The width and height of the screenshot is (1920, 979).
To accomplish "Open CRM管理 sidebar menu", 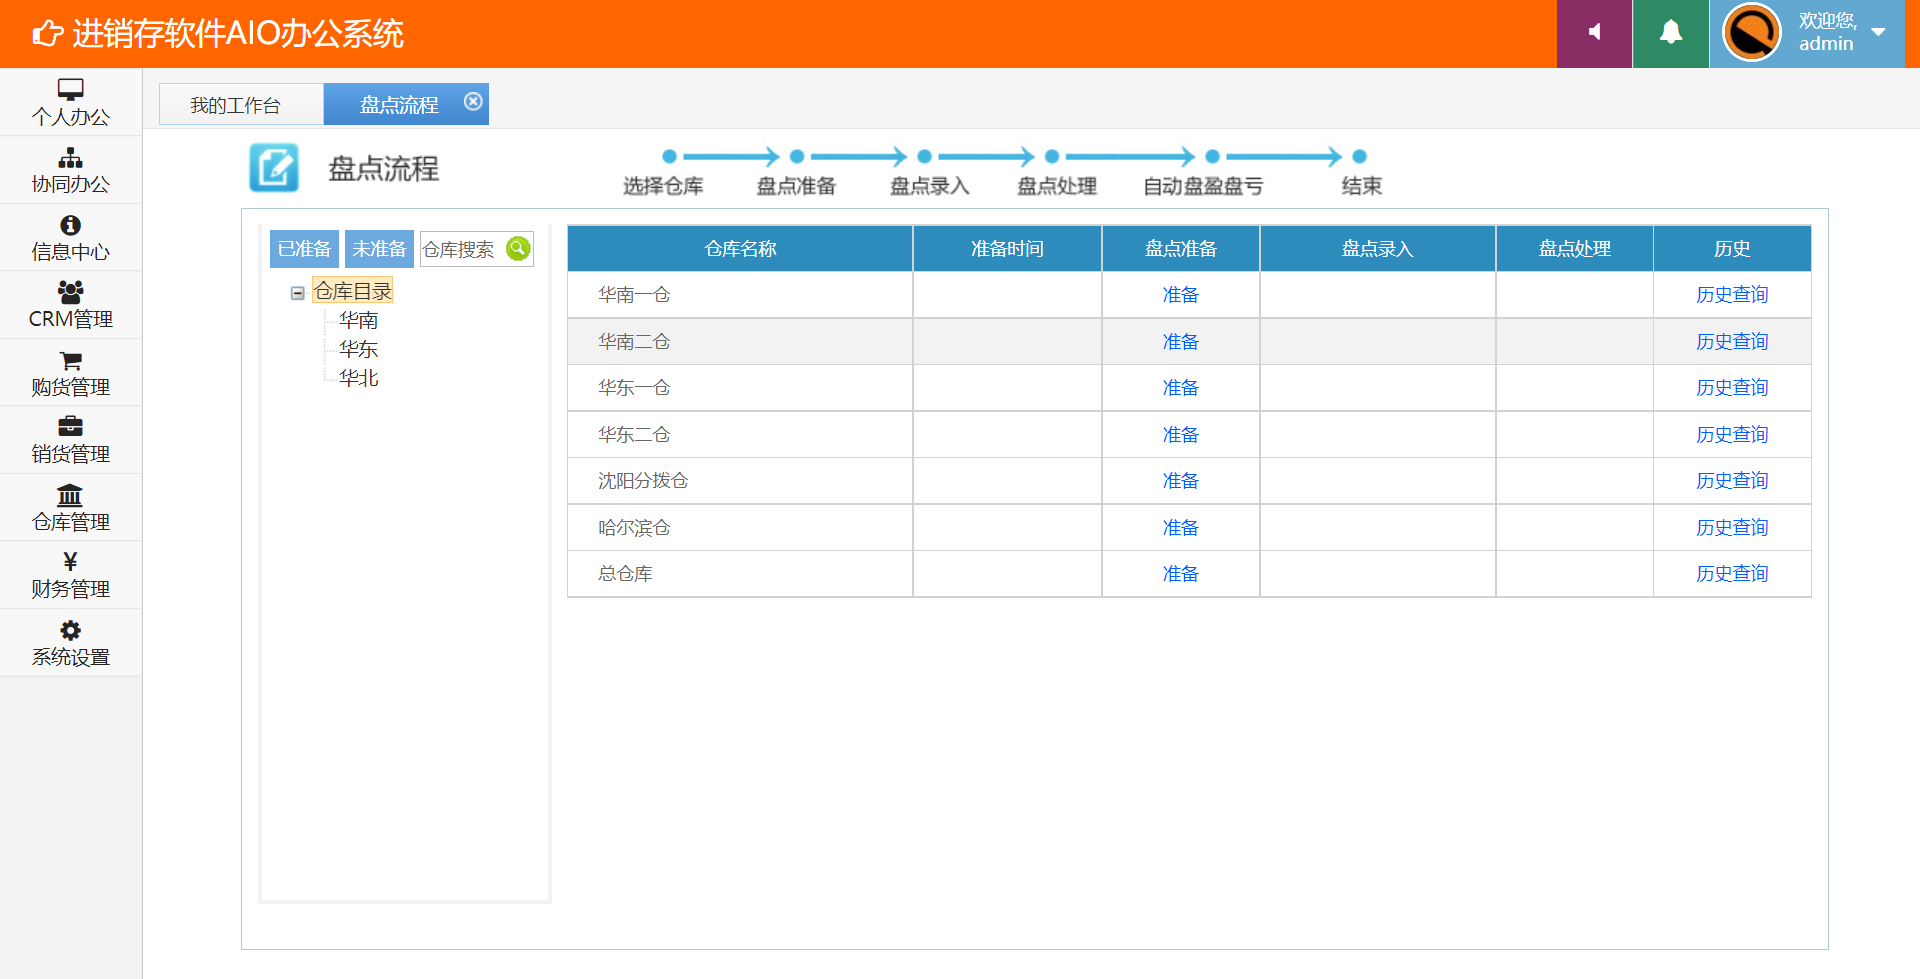I will tap(70, 305).
